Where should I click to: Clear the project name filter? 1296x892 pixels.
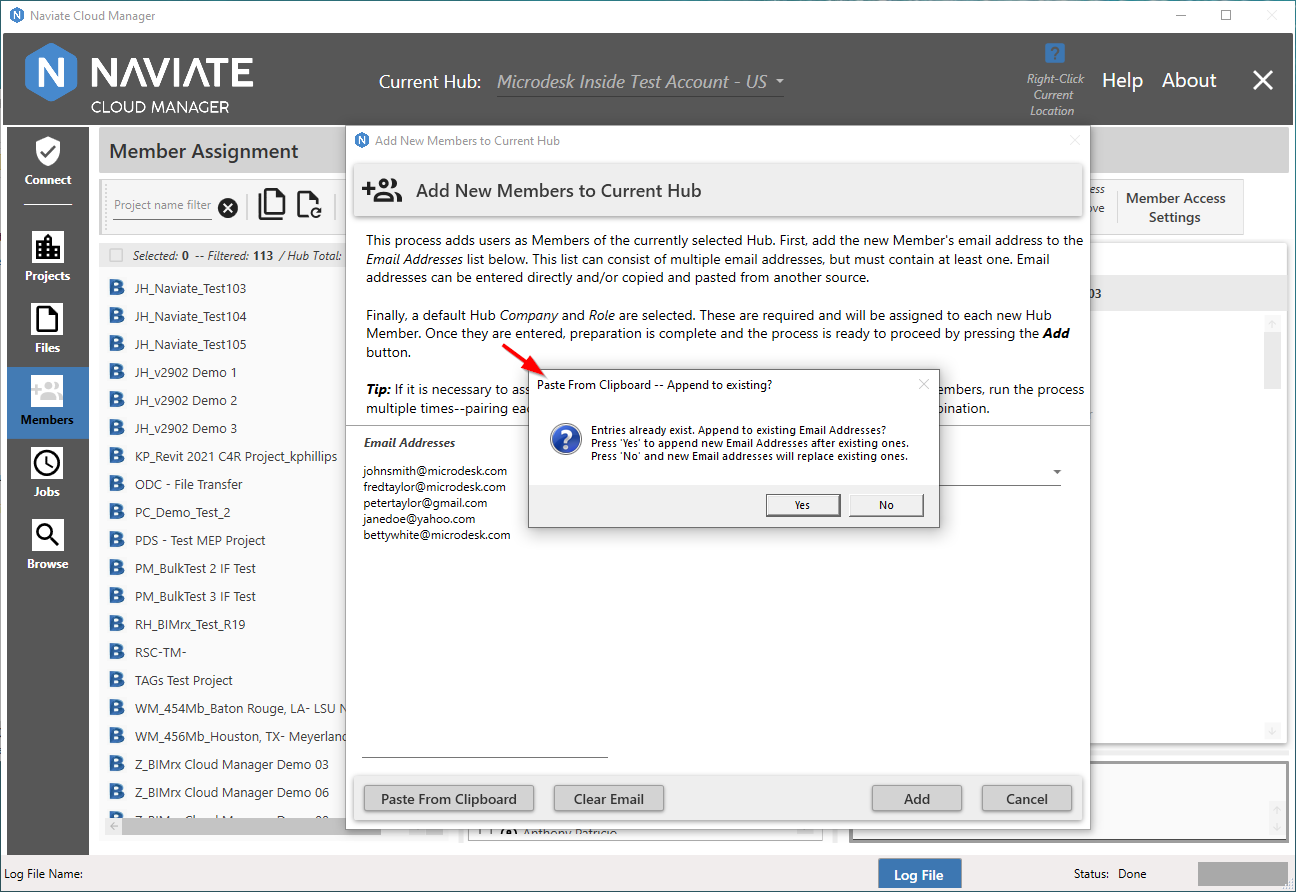(x=228, y=208)
